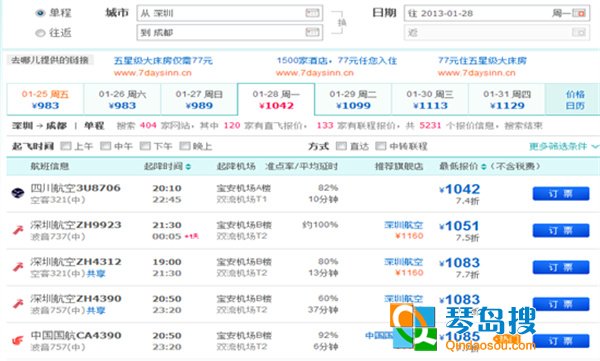Select flight name 四川航空3U8706

coord(76,188)
